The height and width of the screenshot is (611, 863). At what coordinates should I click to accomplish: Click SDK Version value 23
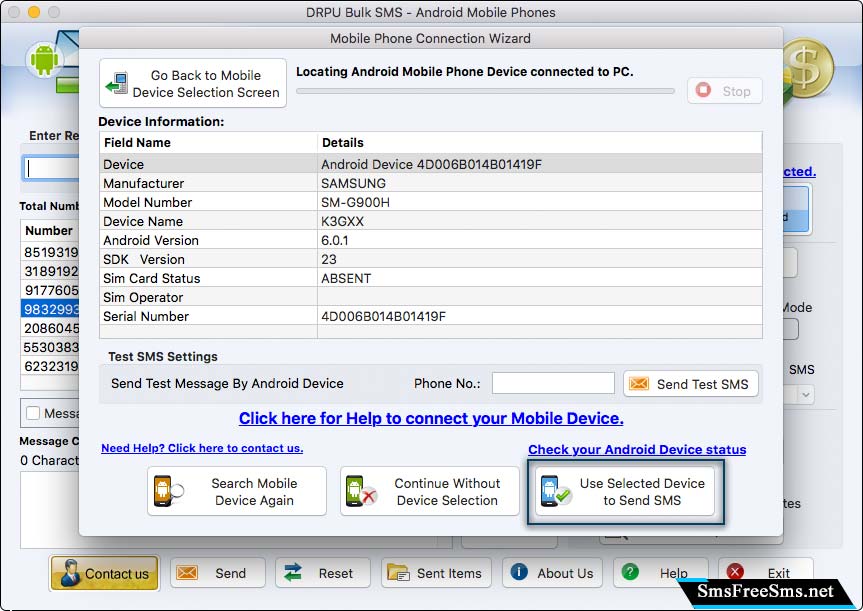(x=329, y=259)
